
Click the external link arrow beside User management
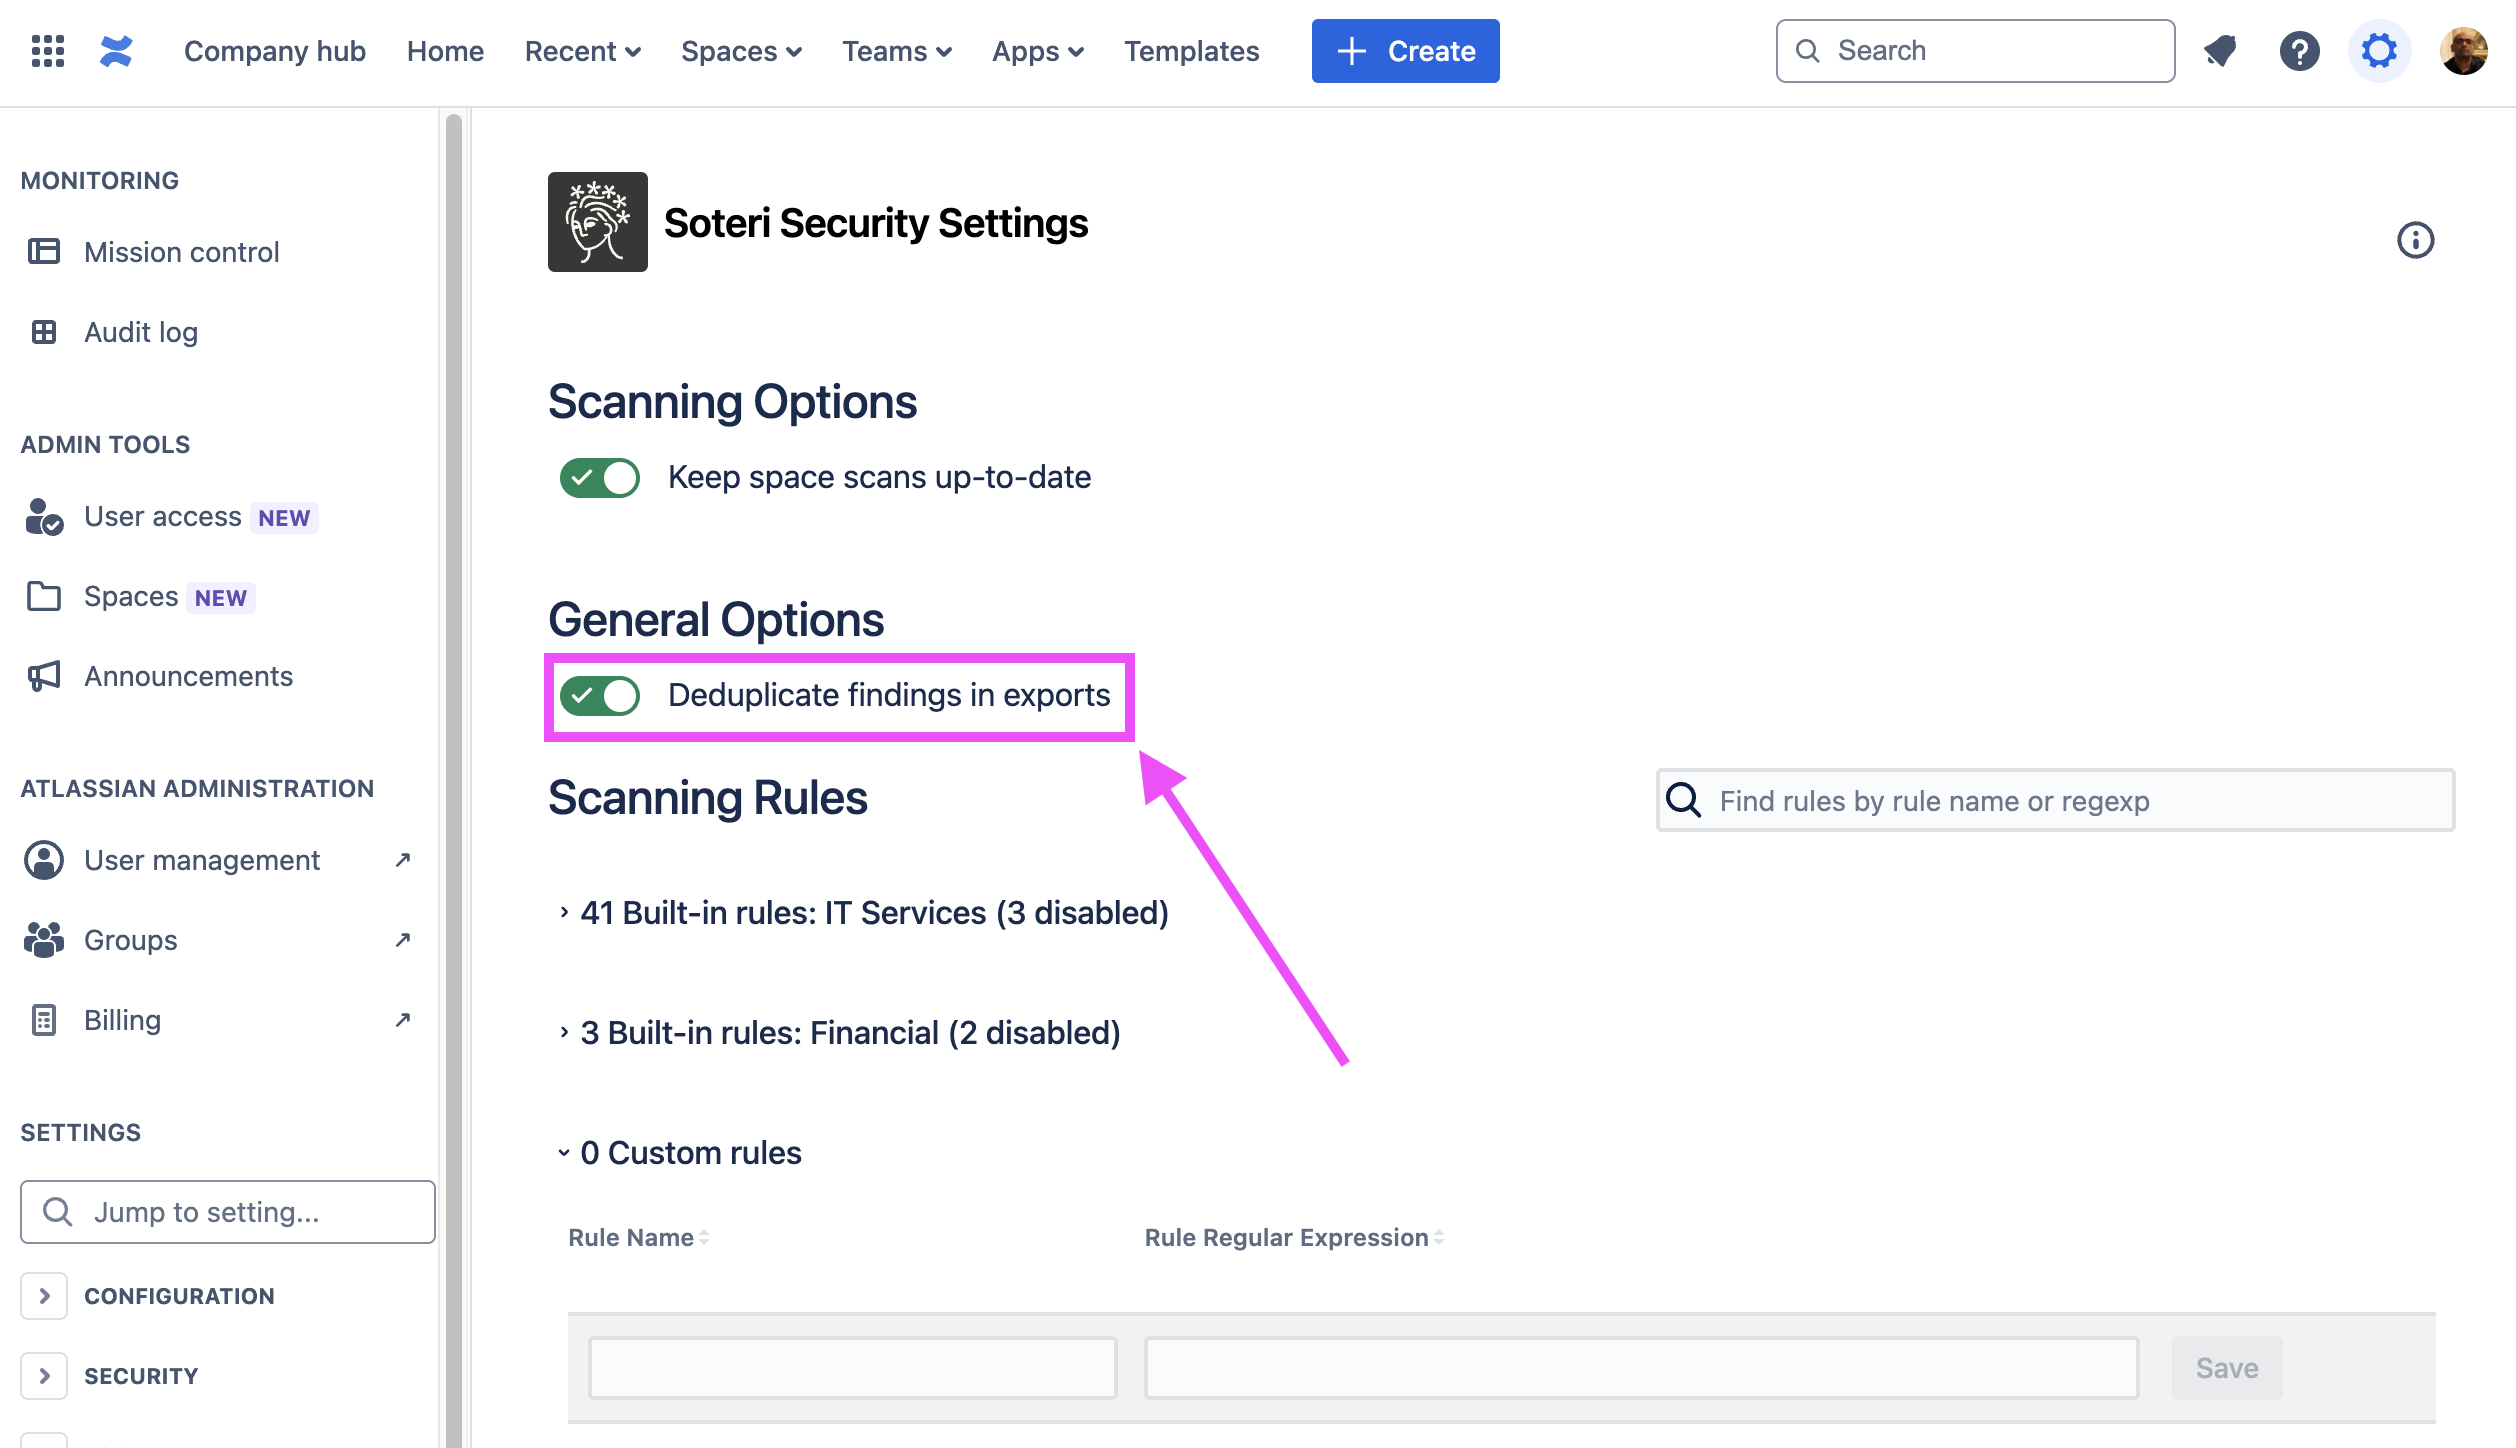click(x=403, y=860)
